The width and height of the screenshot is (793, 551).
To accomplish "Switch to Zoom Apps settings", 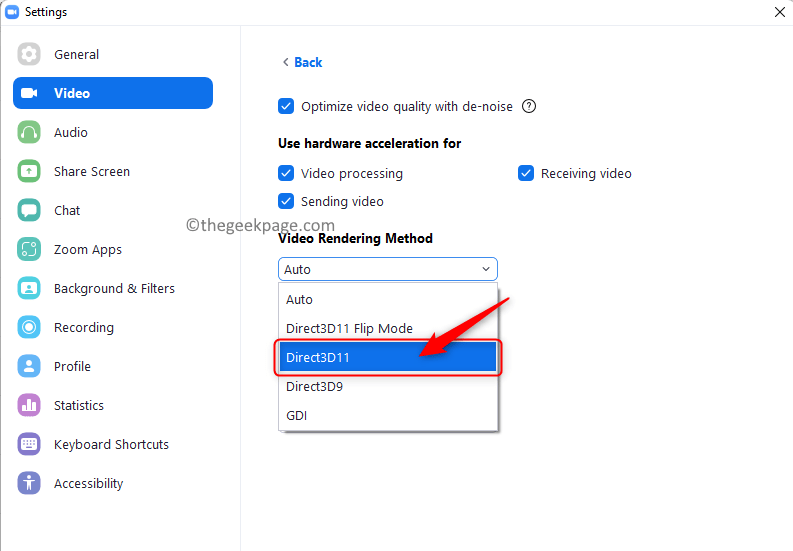I will [88, 249].
